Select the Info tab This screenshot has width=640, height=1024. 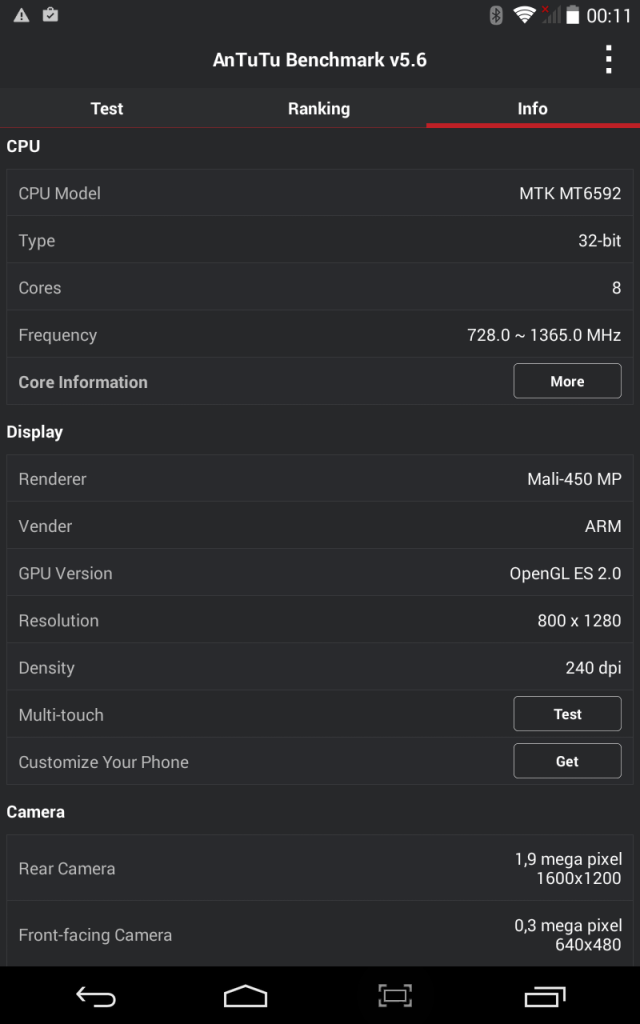point(532,108)
